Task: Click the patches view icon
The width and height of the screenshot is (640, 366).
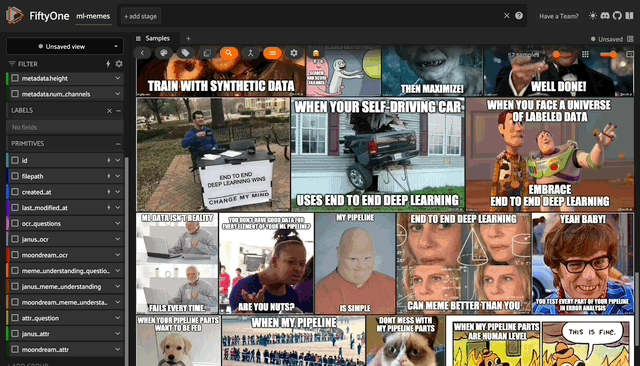Action: tap(207, 53)
